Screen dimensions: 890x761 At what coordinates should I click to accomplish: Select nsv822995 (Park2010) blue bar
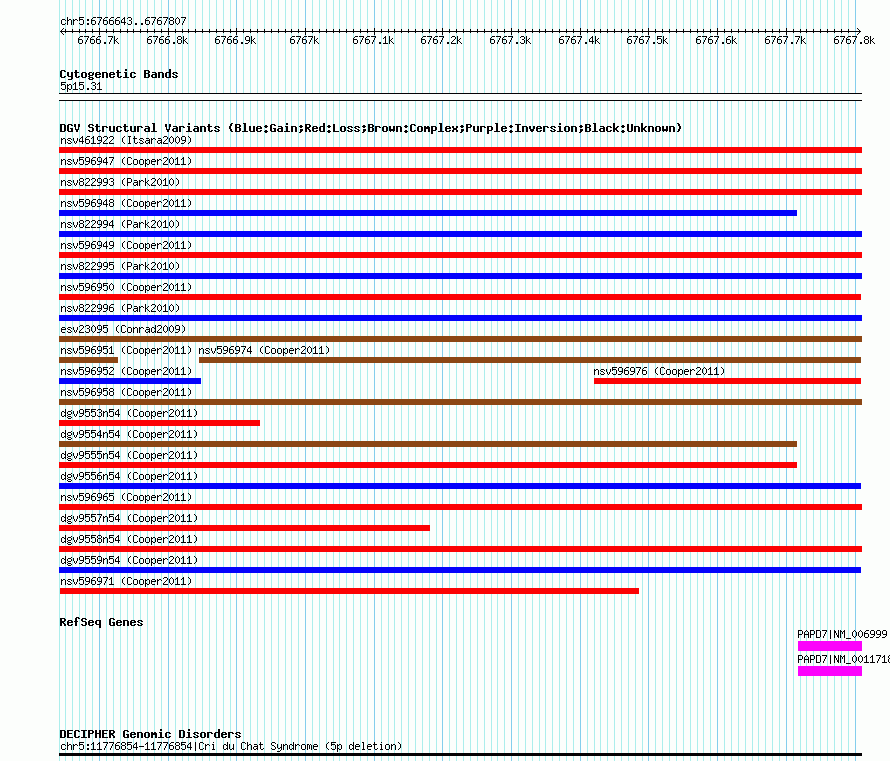tap(460, 276)
